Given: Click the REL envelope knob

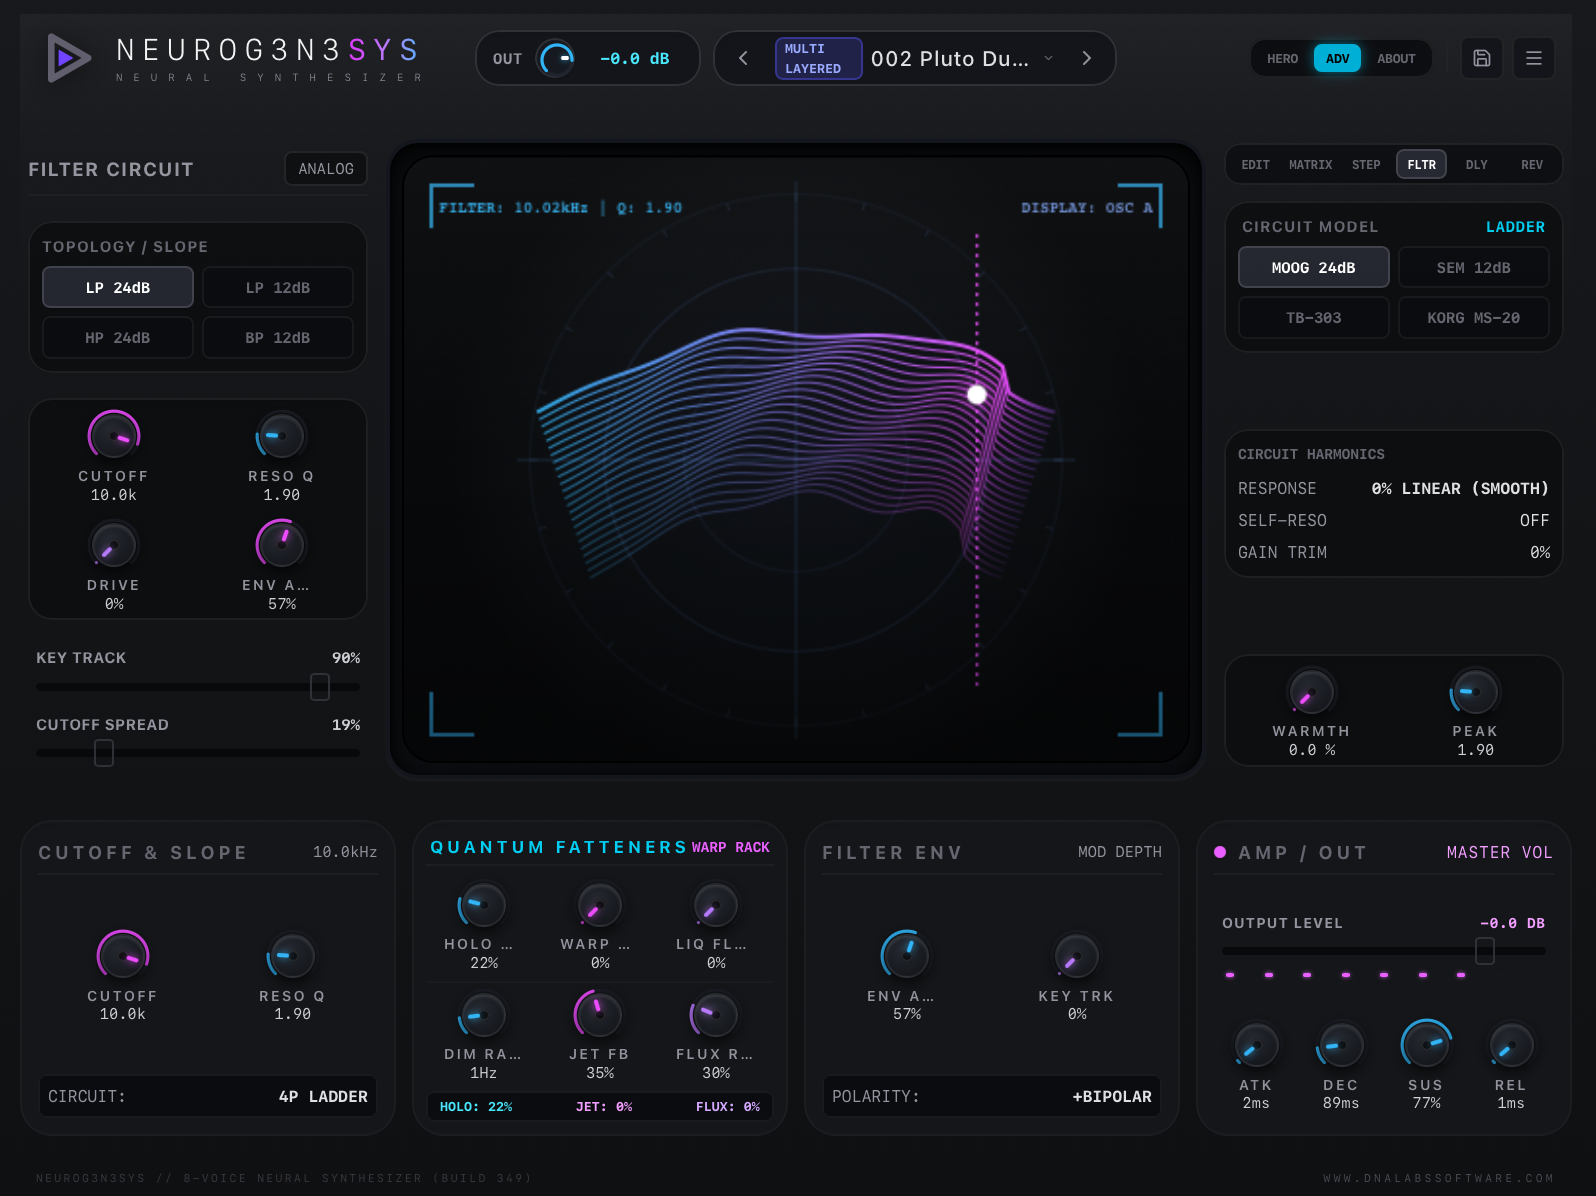Looking at the screenshot, I should [x=1511, y=1045].
